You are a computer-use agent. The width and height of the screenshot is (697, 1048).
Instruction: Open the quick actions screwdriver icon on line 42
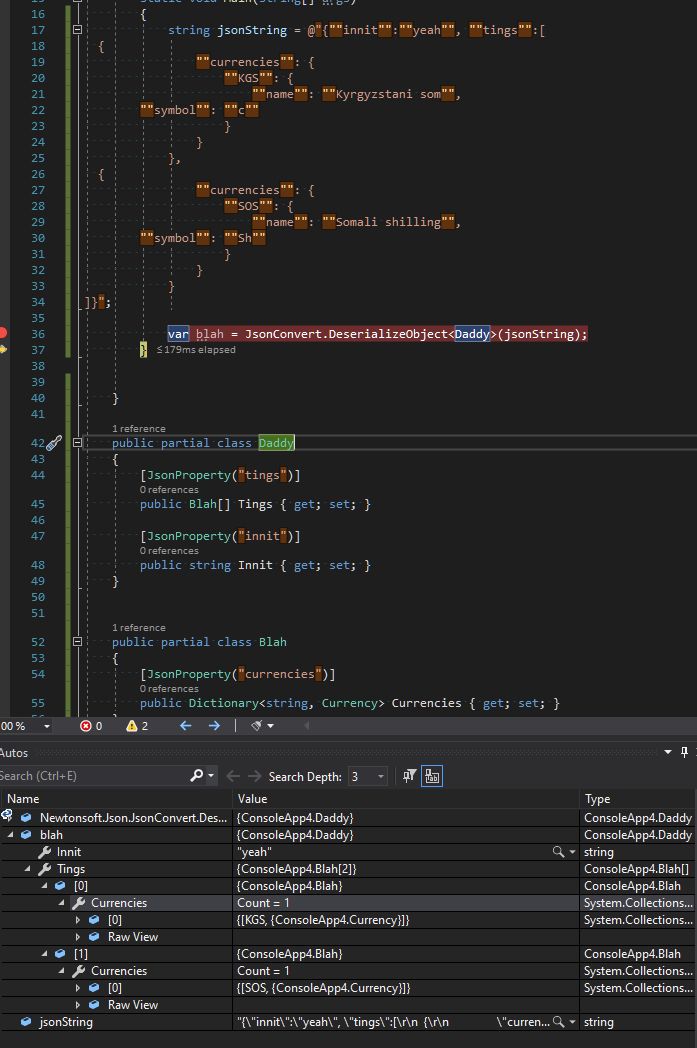tap(54, 442)
